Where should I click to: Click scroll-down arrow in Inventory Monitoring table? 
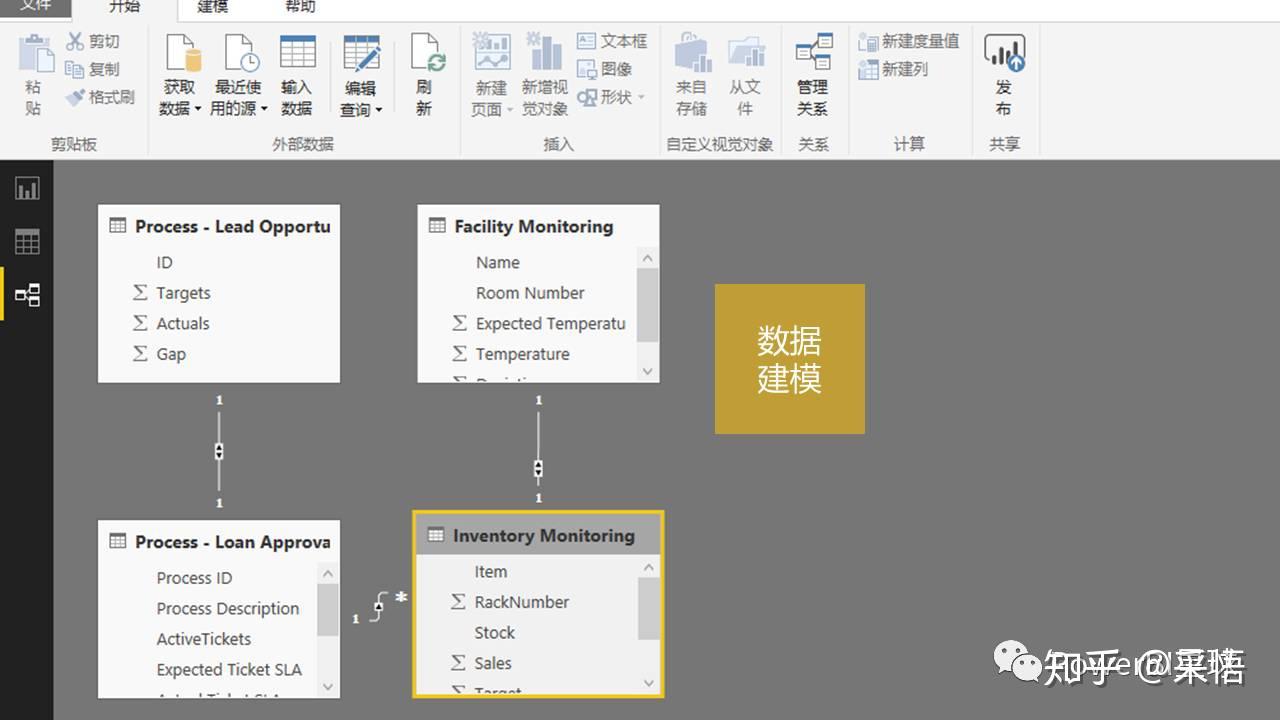pos(648,683)
